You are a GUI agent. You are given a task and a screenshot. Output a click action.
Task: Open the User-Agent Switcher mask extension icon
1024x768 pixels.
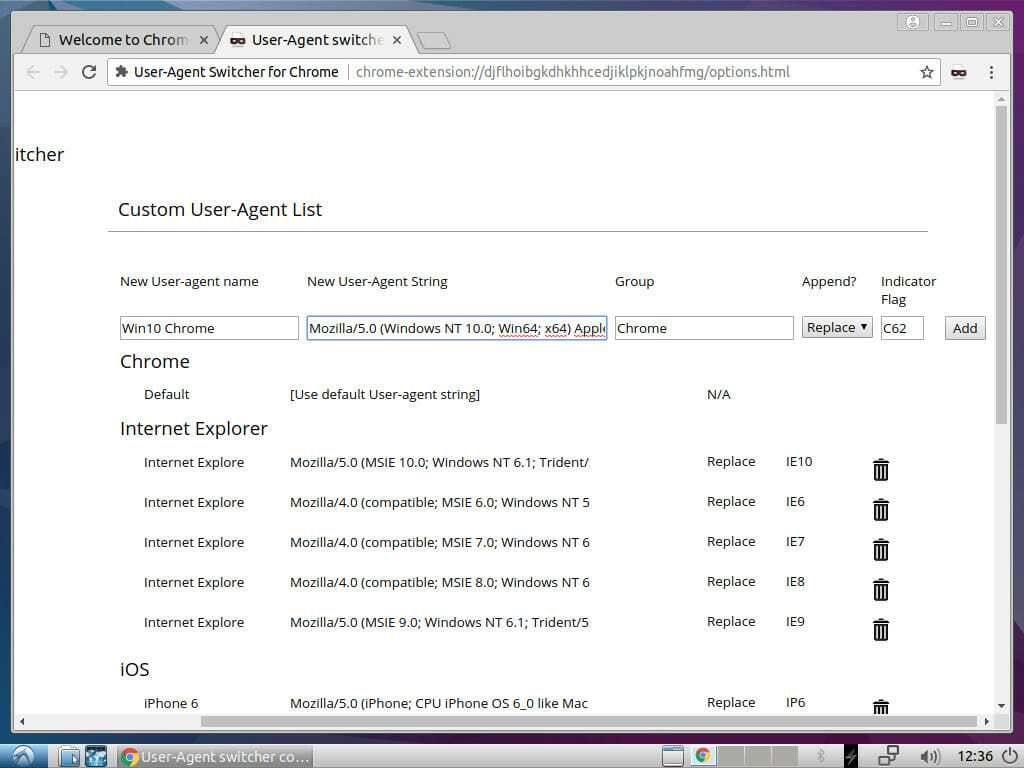click(958, 71)
